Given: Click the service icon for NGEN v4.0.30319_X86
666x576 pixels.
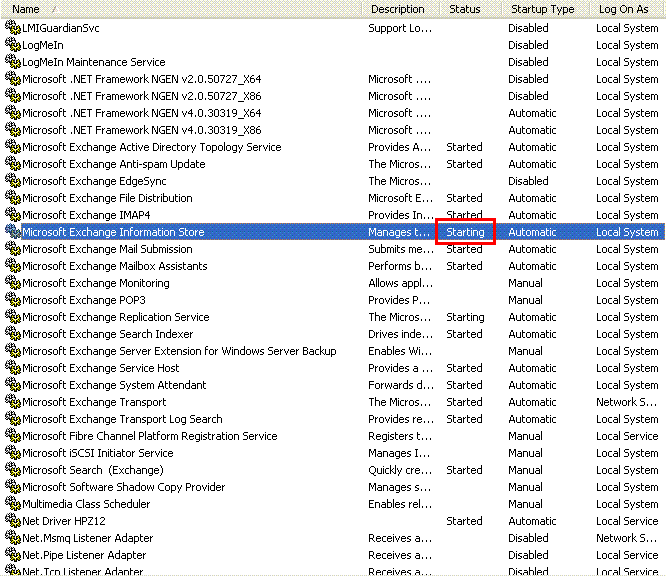Looking at the screenshot, I should [13, 130].
